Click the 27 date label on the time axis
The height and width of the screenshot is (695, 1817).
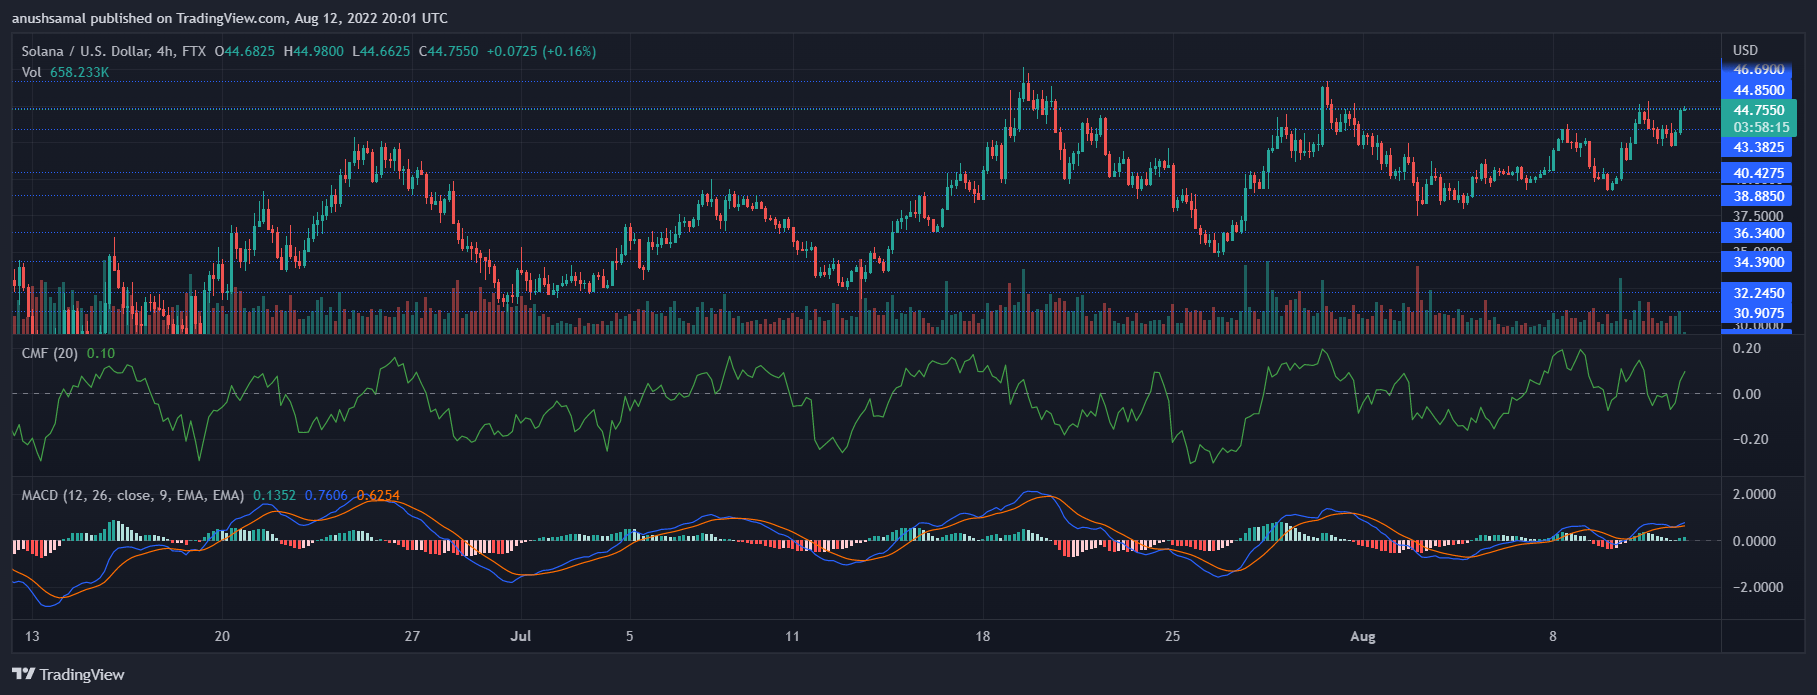pos(412,636)
